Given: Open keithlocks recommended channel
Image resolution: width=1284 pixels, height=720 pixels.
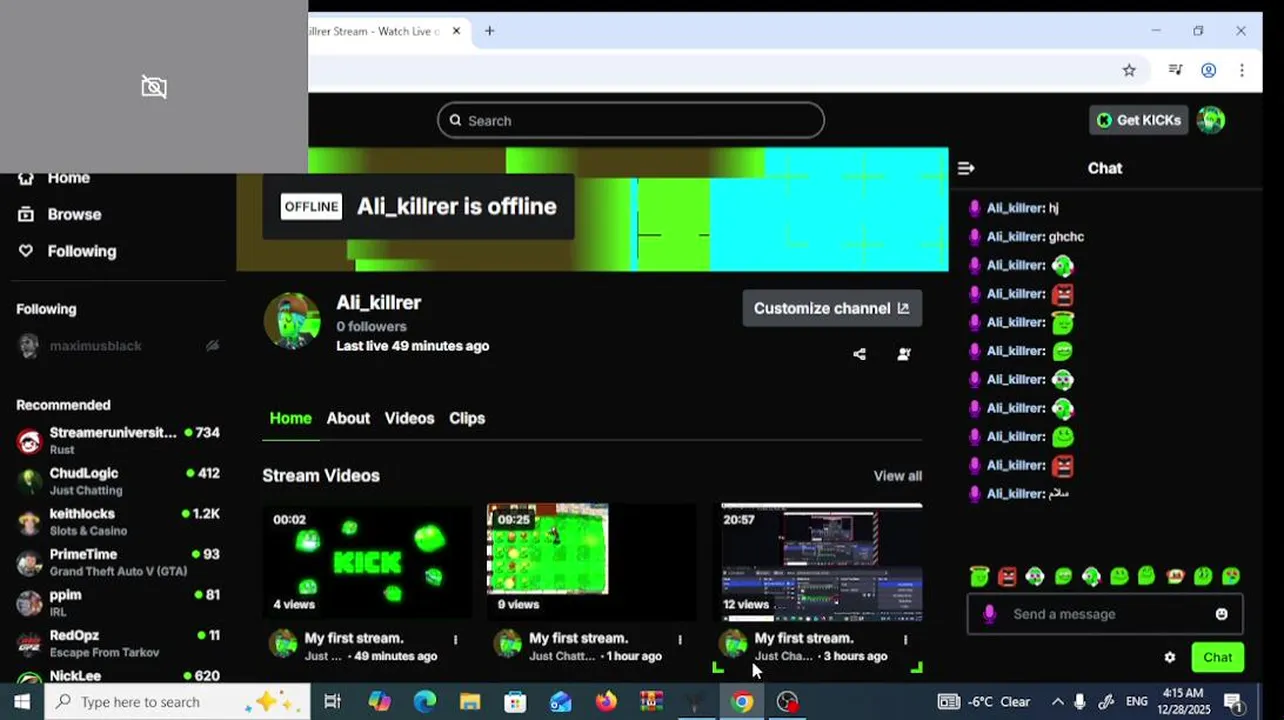Looking at the screenshot, I should [x=118, y=521].
